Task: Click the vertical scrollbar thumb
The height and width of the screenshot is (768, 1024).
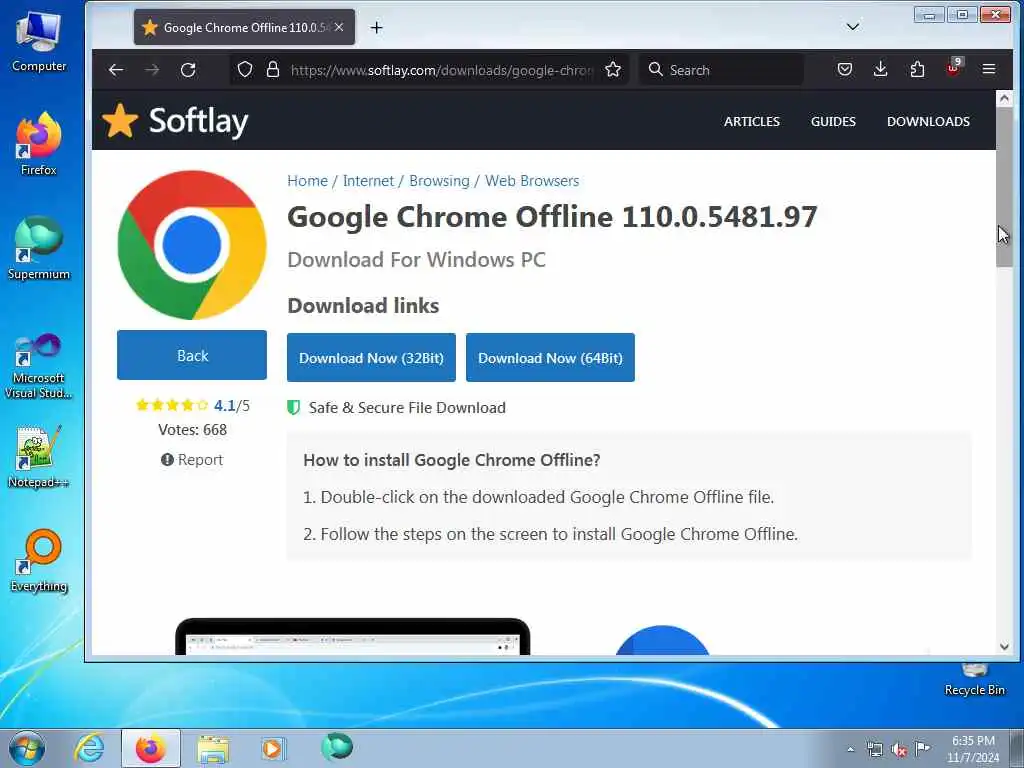Action: 1004,187
